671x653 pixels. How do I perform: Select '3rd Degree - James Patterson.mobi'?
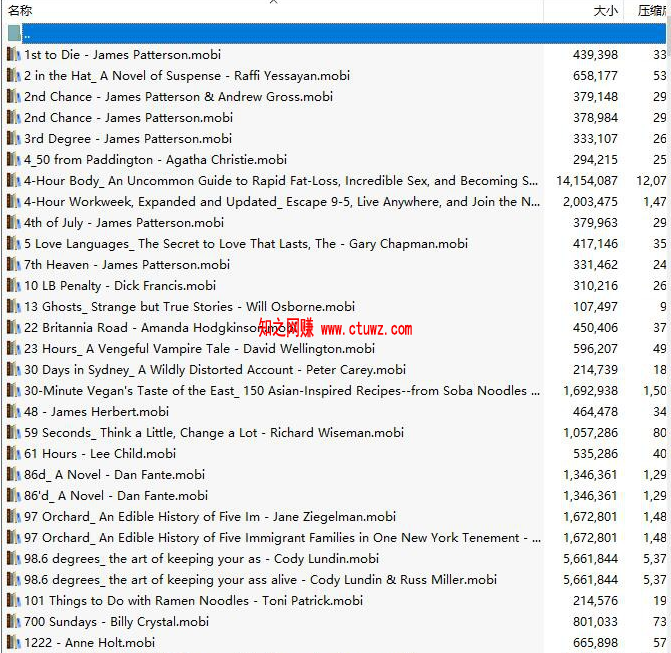coord(128,139)
